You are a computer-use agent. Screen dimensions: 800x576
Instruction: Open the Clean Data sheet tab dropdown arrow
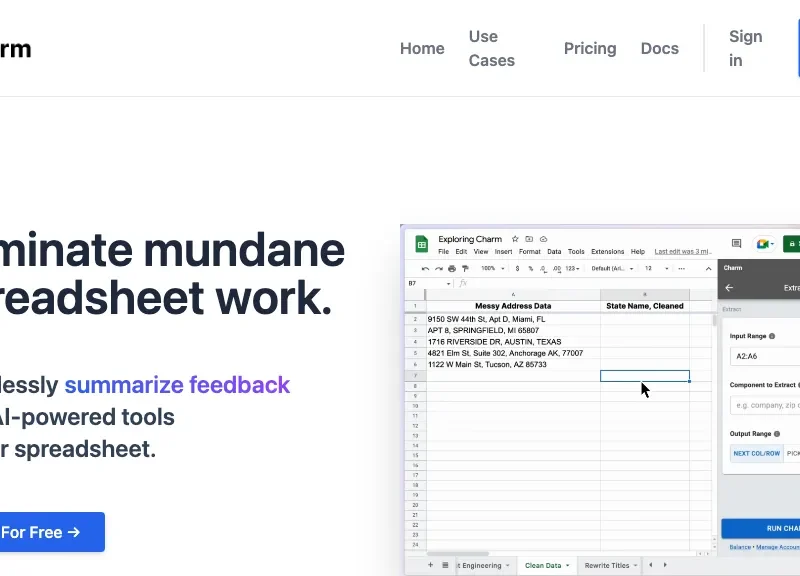[x=567, y=566]
